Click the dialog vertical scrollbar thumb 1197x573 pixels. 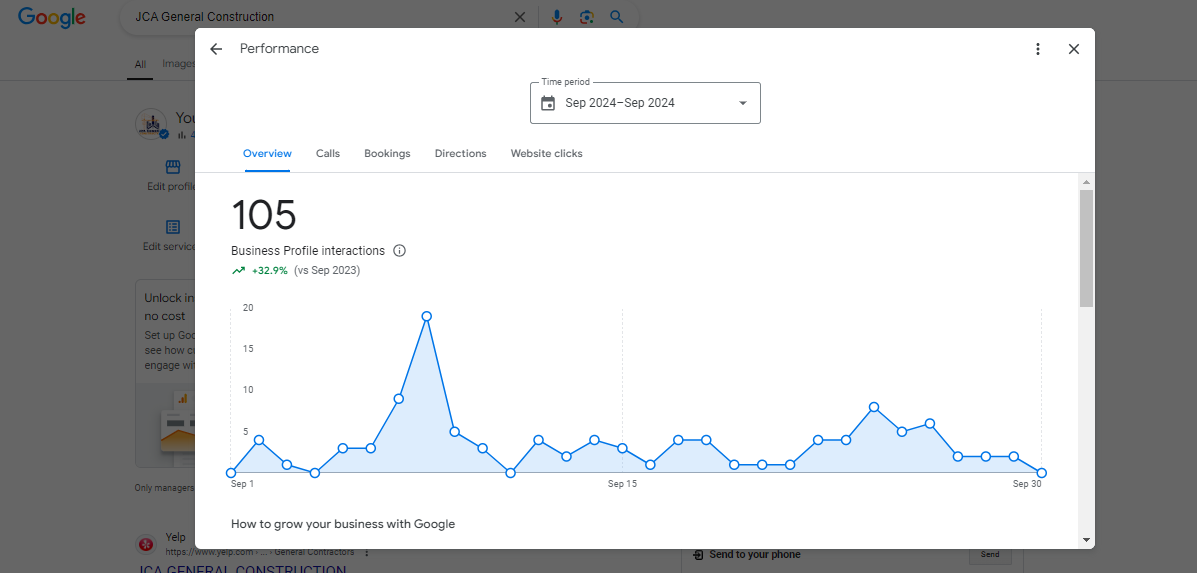(1086, 249)
